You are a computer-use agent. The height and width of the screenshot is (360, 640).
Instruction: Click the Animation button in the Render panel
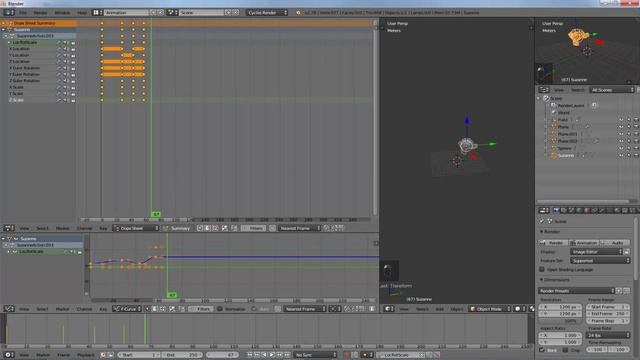pyautogui.click(x=584, y=242)
